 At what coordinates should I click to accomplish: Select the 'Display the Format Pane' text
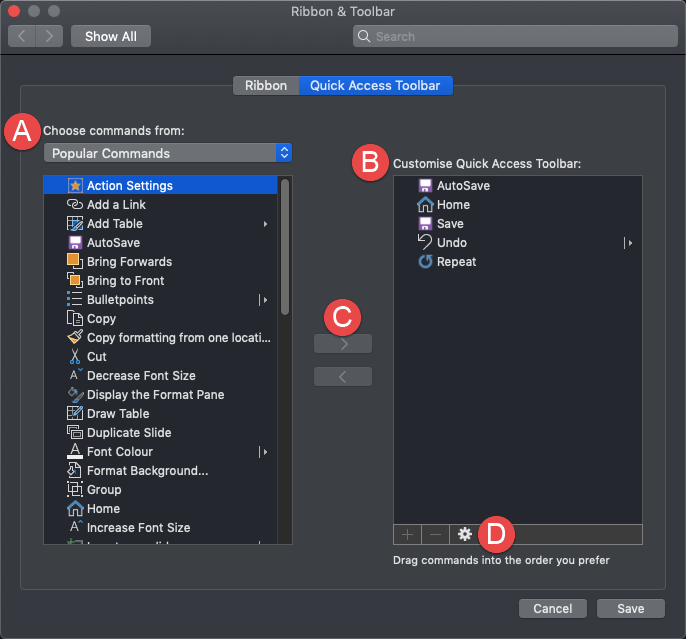155,395
